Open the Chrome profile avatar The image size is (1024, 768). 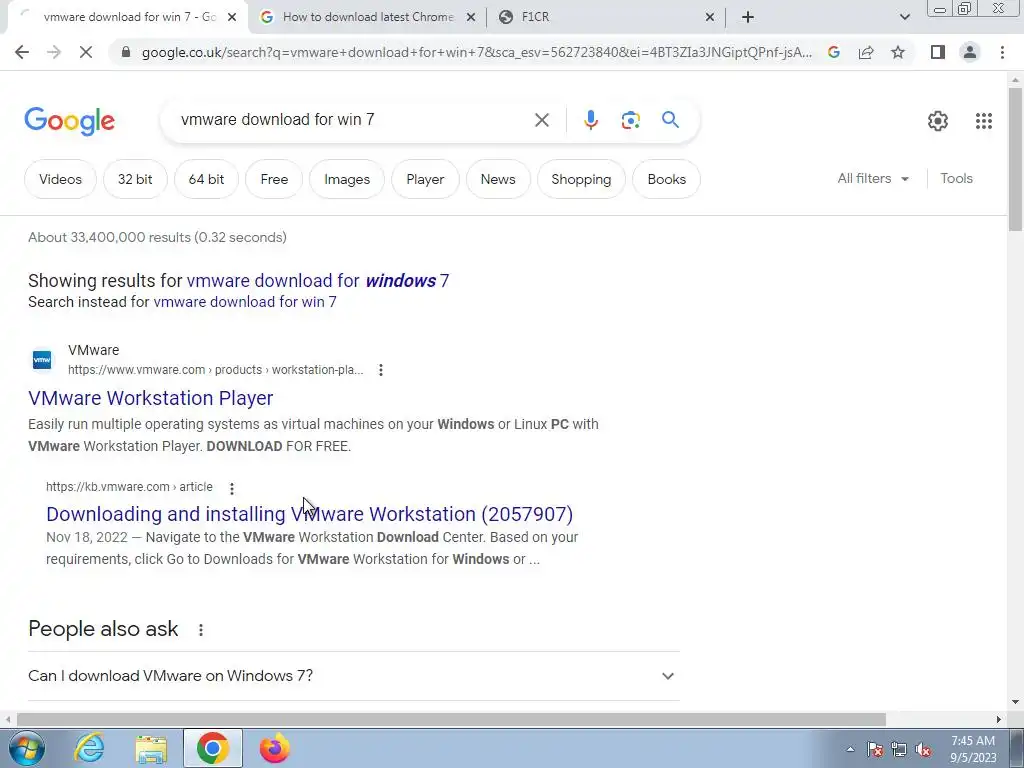(970, 52)
